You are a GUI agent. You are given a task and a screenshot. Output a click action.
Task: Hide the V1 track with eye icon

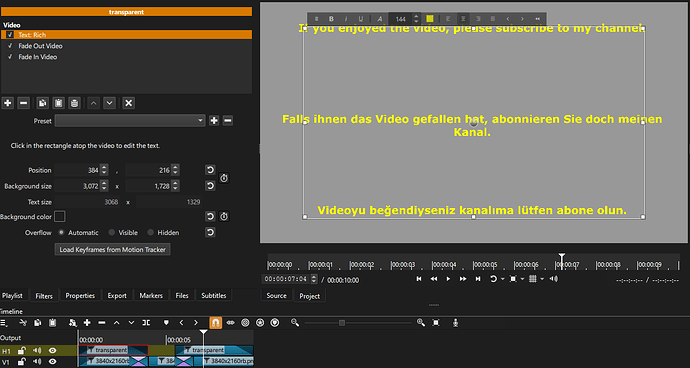click(x=53, y=361)
